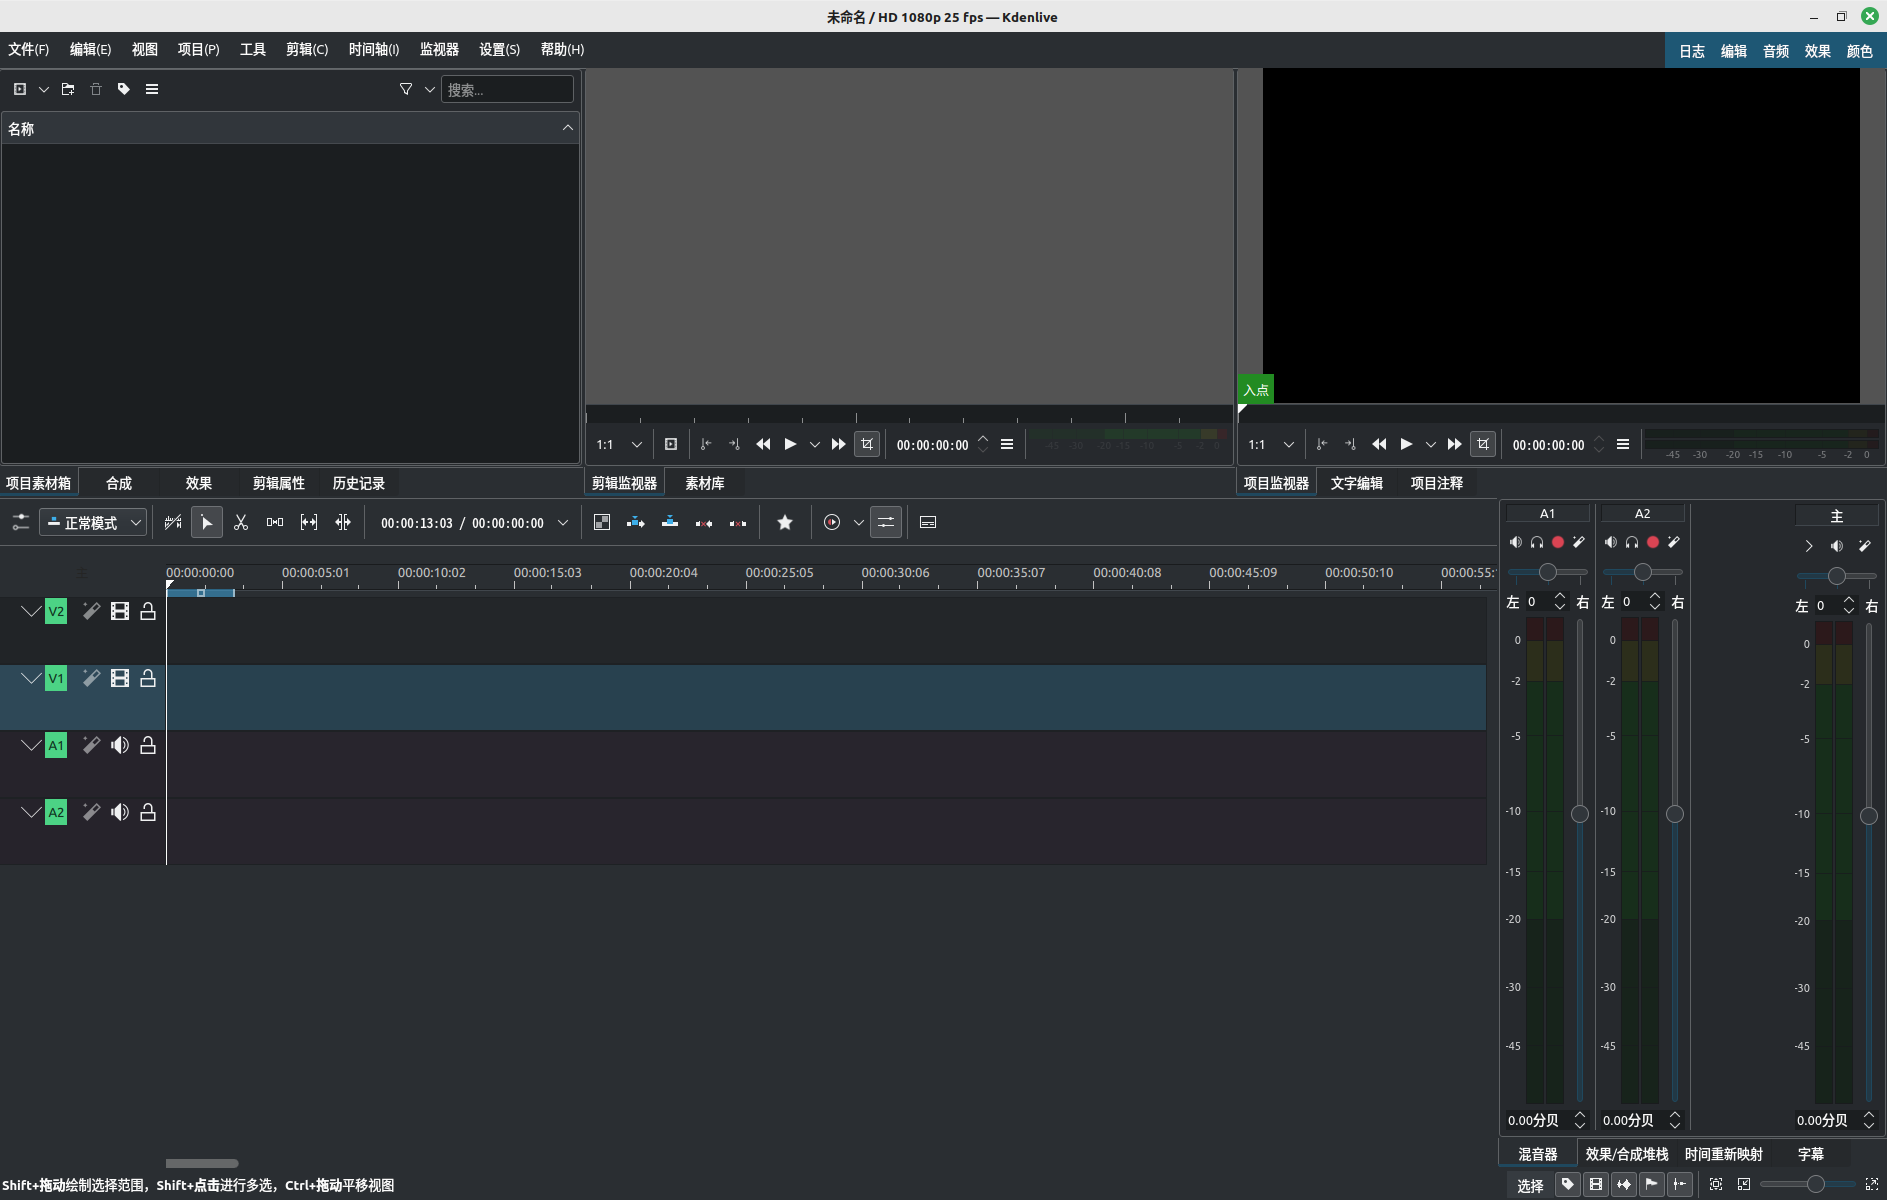1887x1200 pixels.
Task: Hide video track V1 with film icon
Action: [x=120, y=678]
